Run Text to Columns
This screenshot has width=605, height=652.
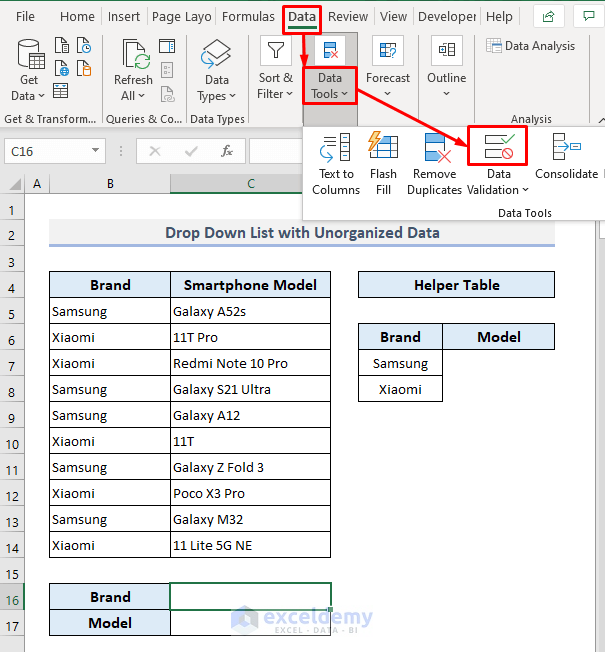coord(336,164)
